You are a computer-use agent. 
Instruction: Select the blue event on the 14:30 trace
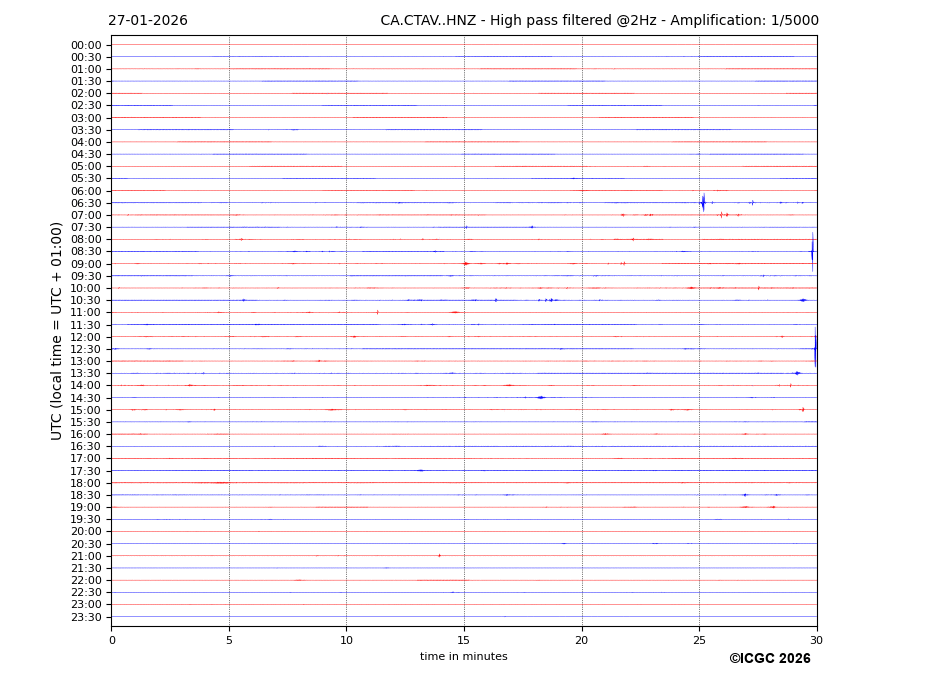click(541, 397)
